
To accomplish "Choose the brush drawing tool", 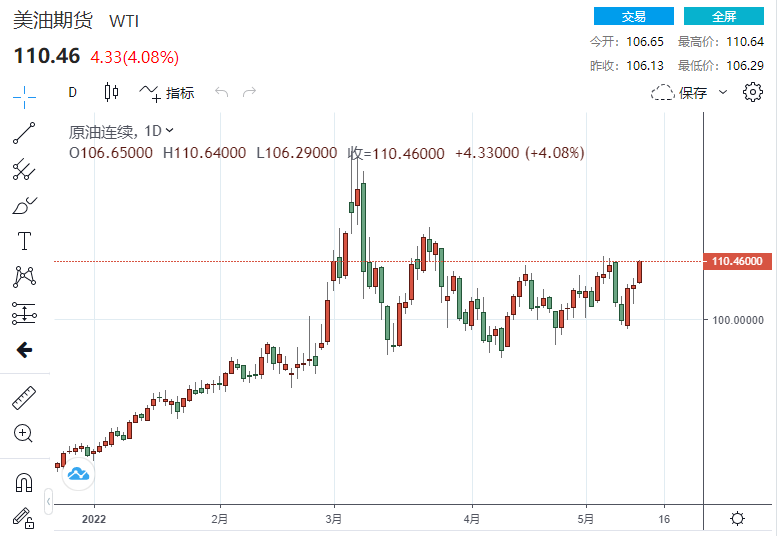I will click(24, 206).
